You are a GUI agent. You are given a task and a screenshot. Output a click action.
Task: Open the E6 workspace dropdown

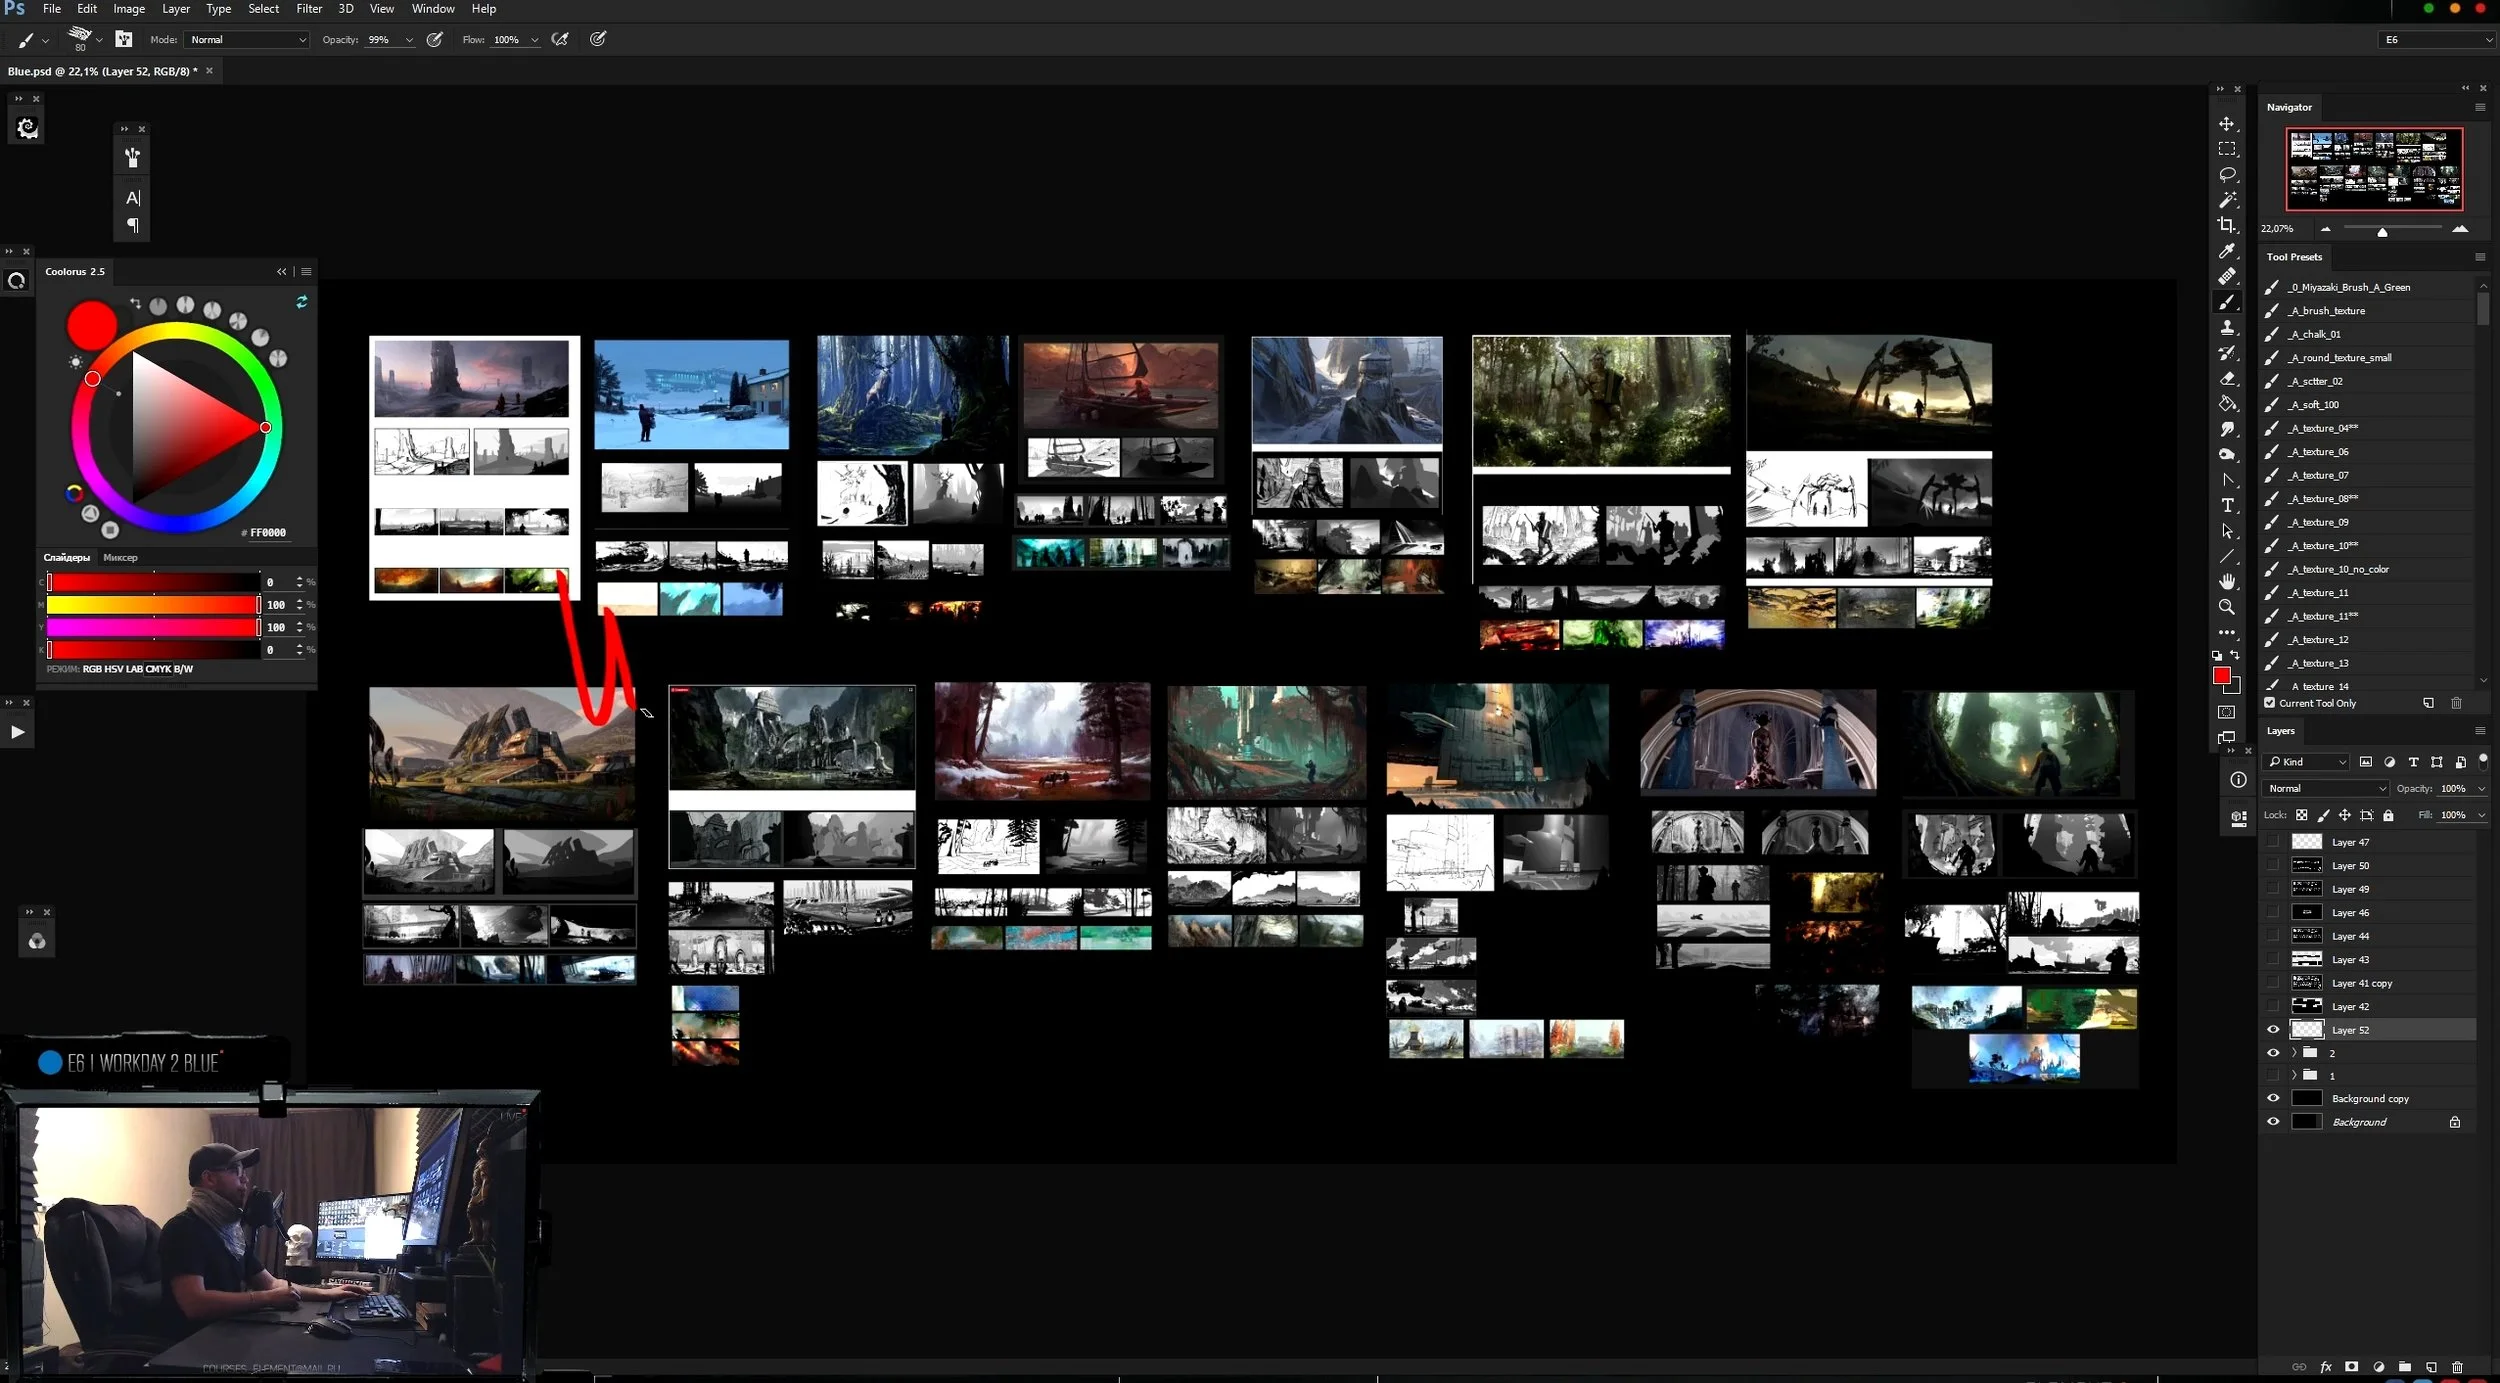2436,40
